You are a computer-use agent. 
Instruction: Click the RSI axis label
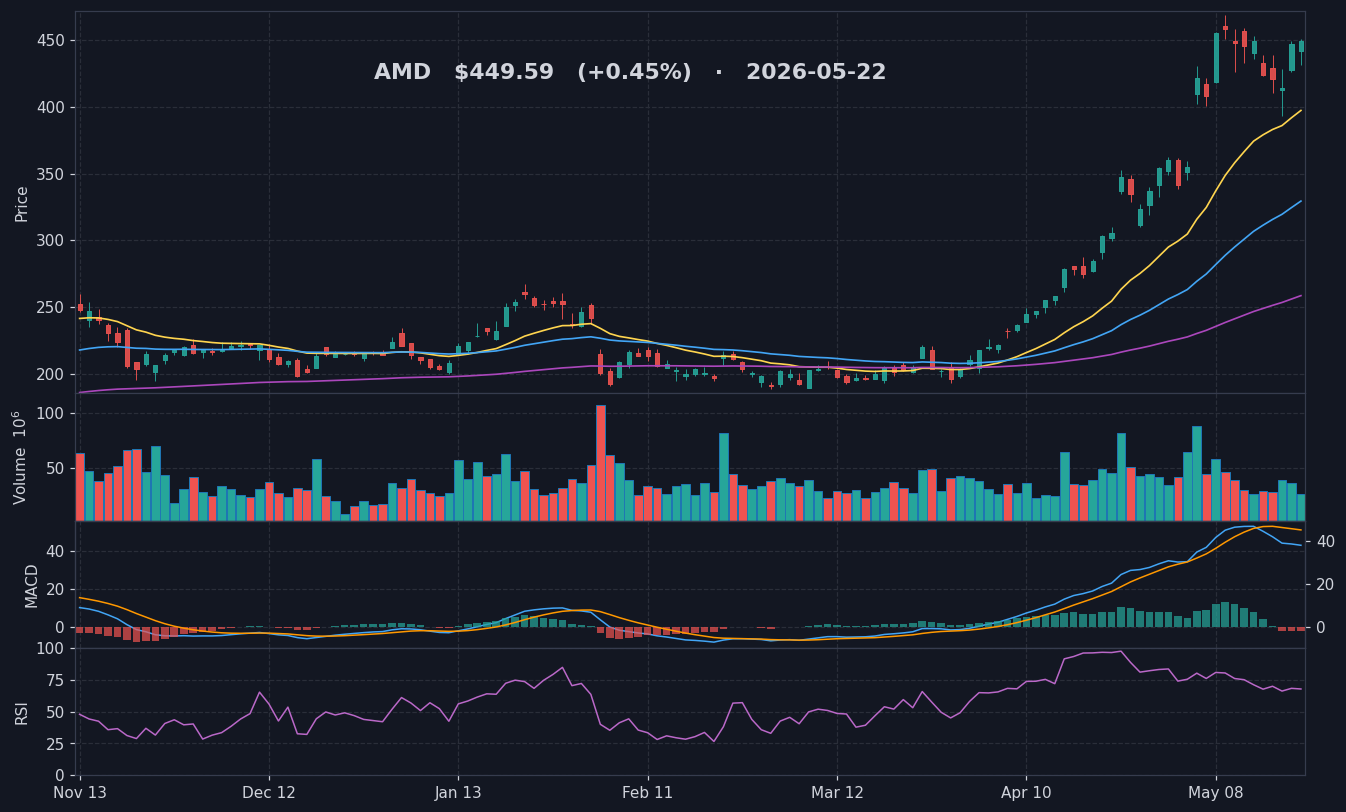click(x=22, y=712)
